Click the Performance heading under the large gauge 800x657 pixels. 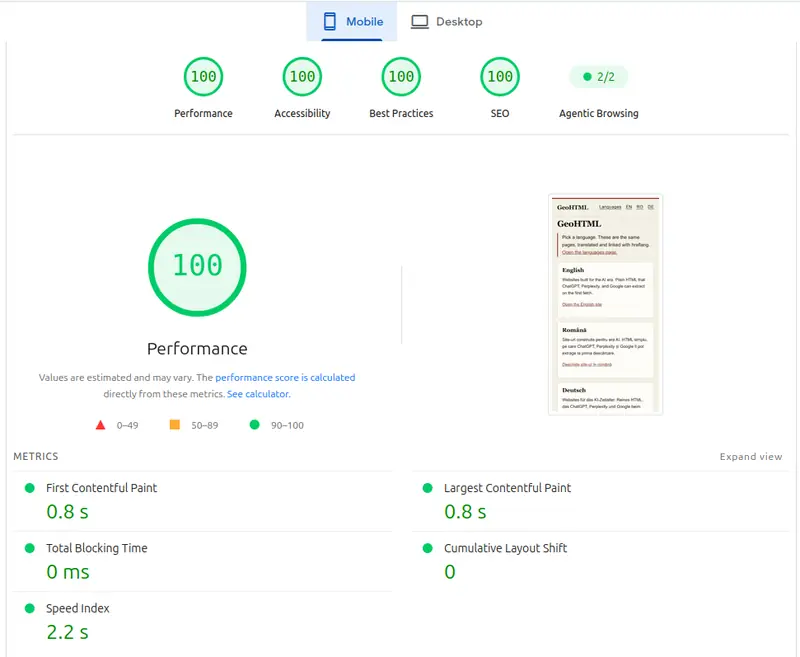197,348
